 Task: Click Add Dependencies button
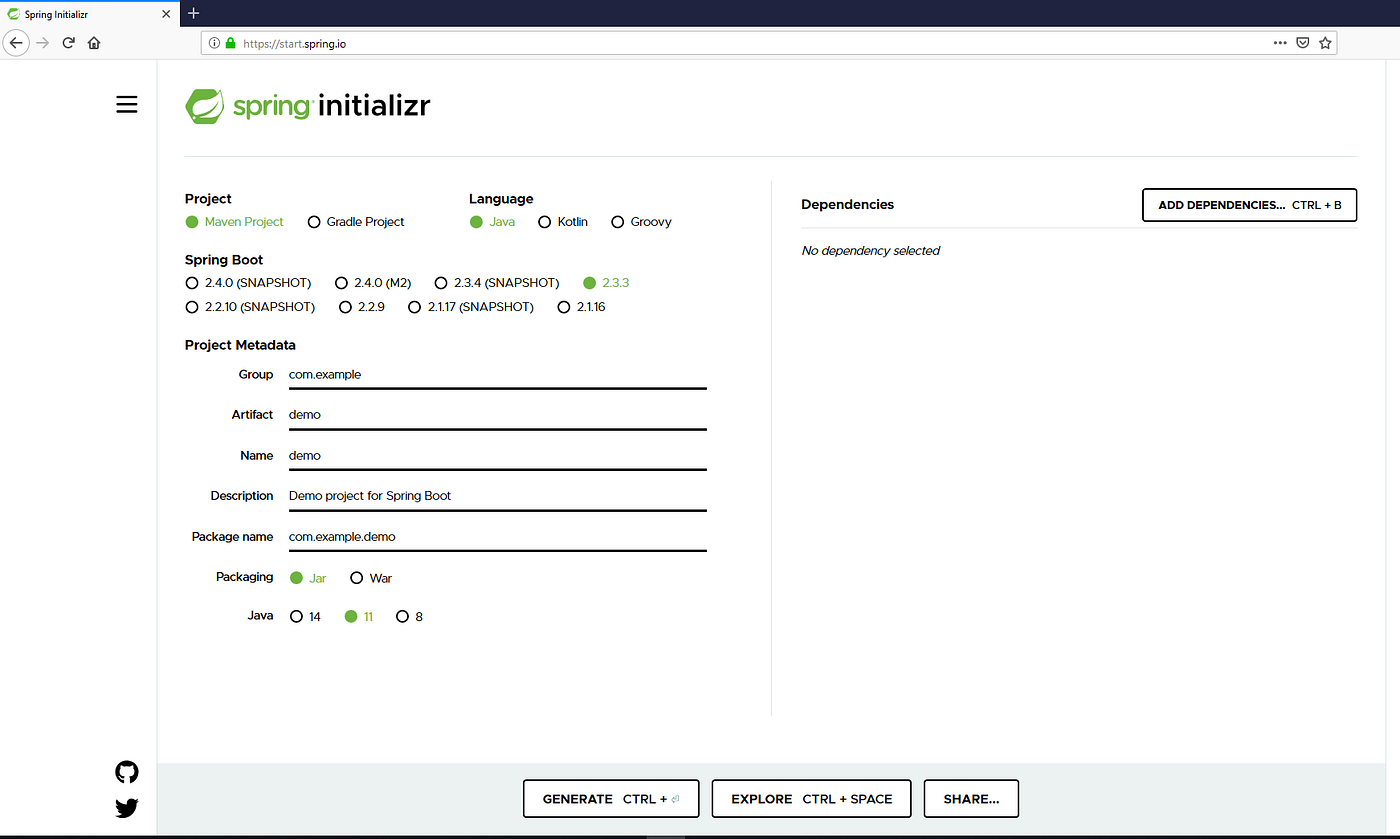click(1249, 205)
